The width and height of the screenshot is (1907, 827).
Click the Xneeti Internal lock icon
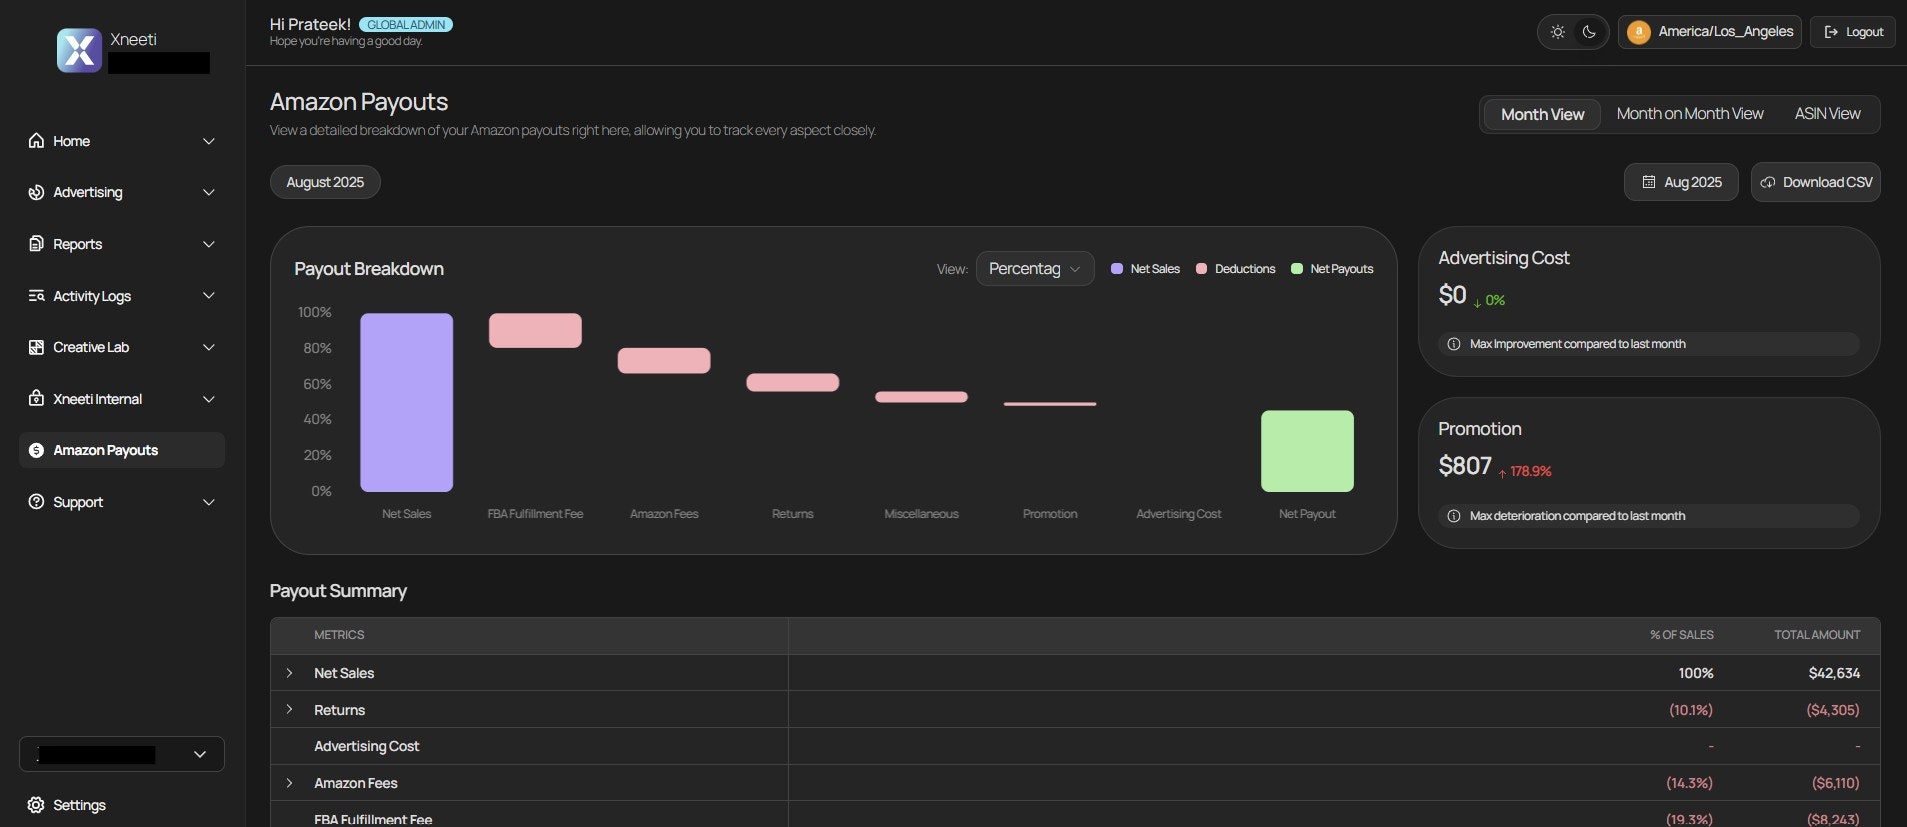click(36, 399)
